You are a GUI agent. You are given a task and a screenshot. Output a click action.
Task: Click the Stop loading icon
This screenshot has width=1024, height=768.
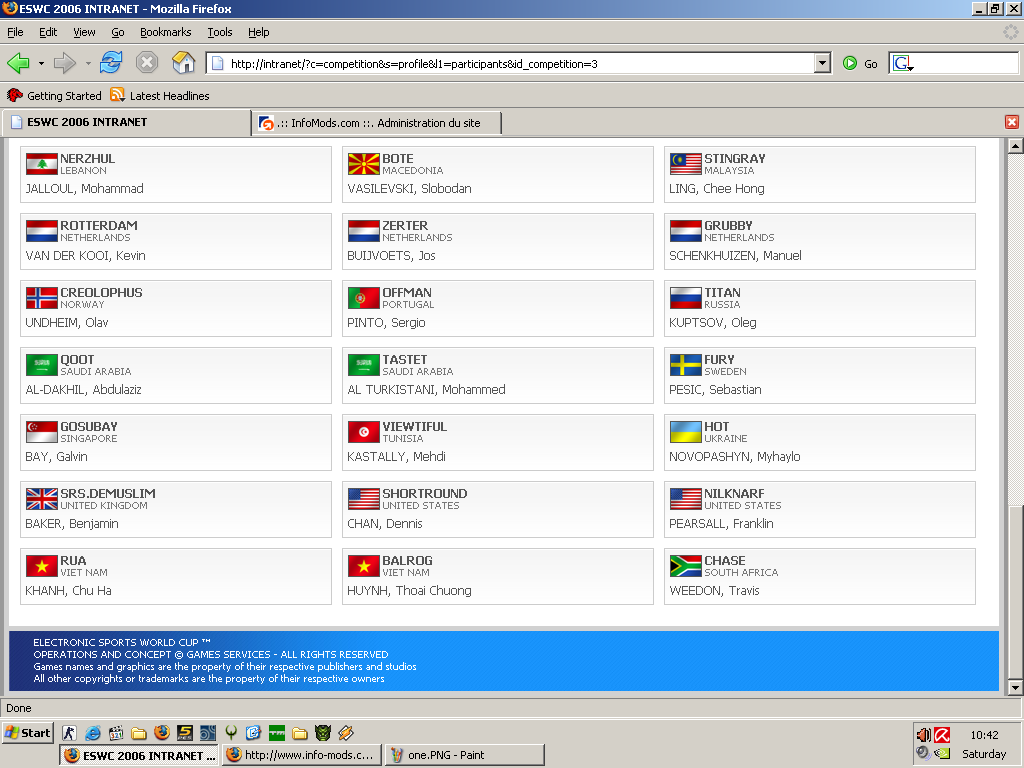(147, 63)
